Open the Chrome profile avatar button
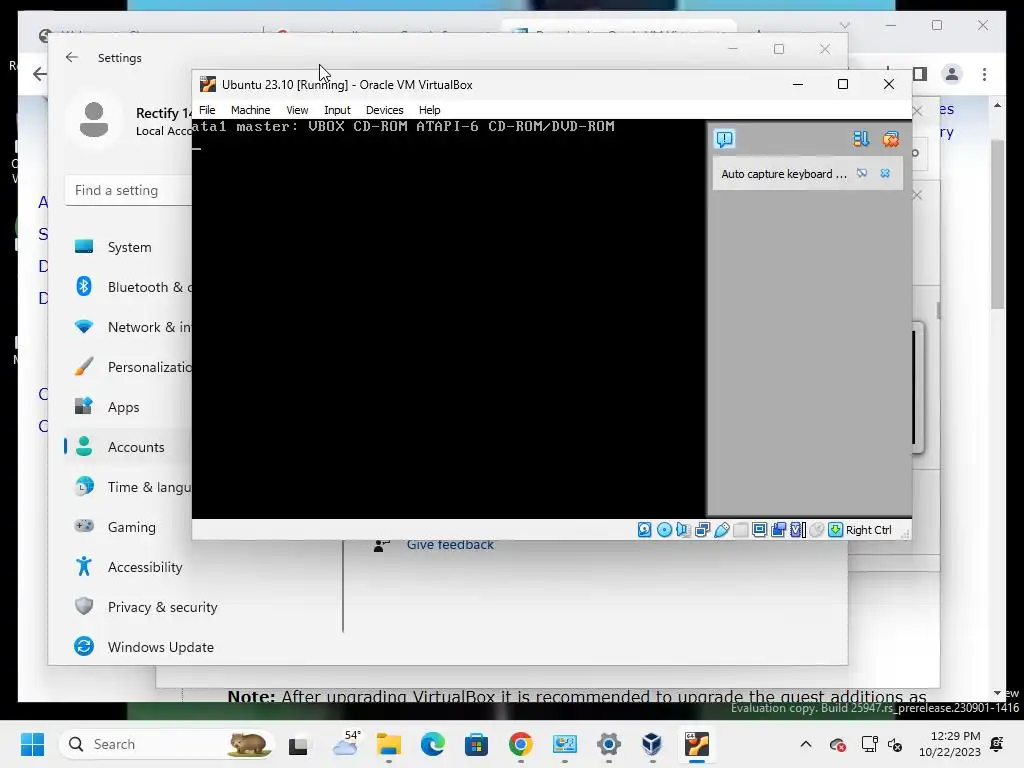1024x768 pixels. (952, 74)
